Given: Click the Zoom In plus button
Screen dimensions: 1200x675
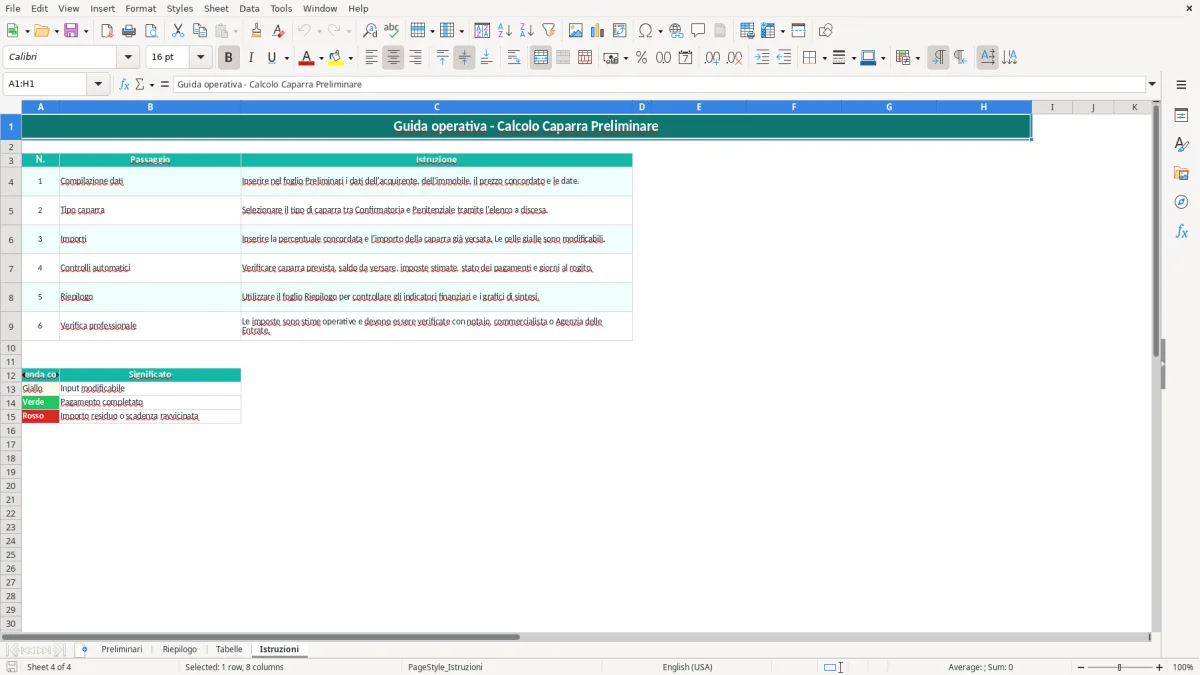Looking at the screenshot, I should point(1160,667).
